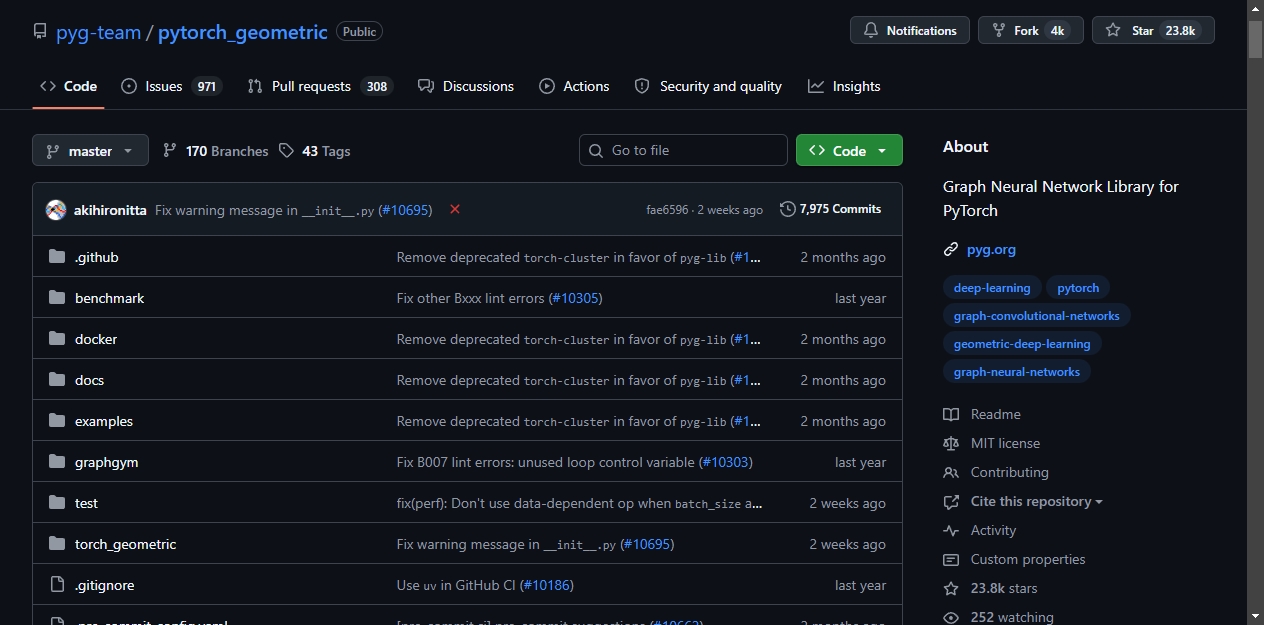Open the master branch dropdown
The height and width of the screenshot is (625, 1264).
[90, 150]
